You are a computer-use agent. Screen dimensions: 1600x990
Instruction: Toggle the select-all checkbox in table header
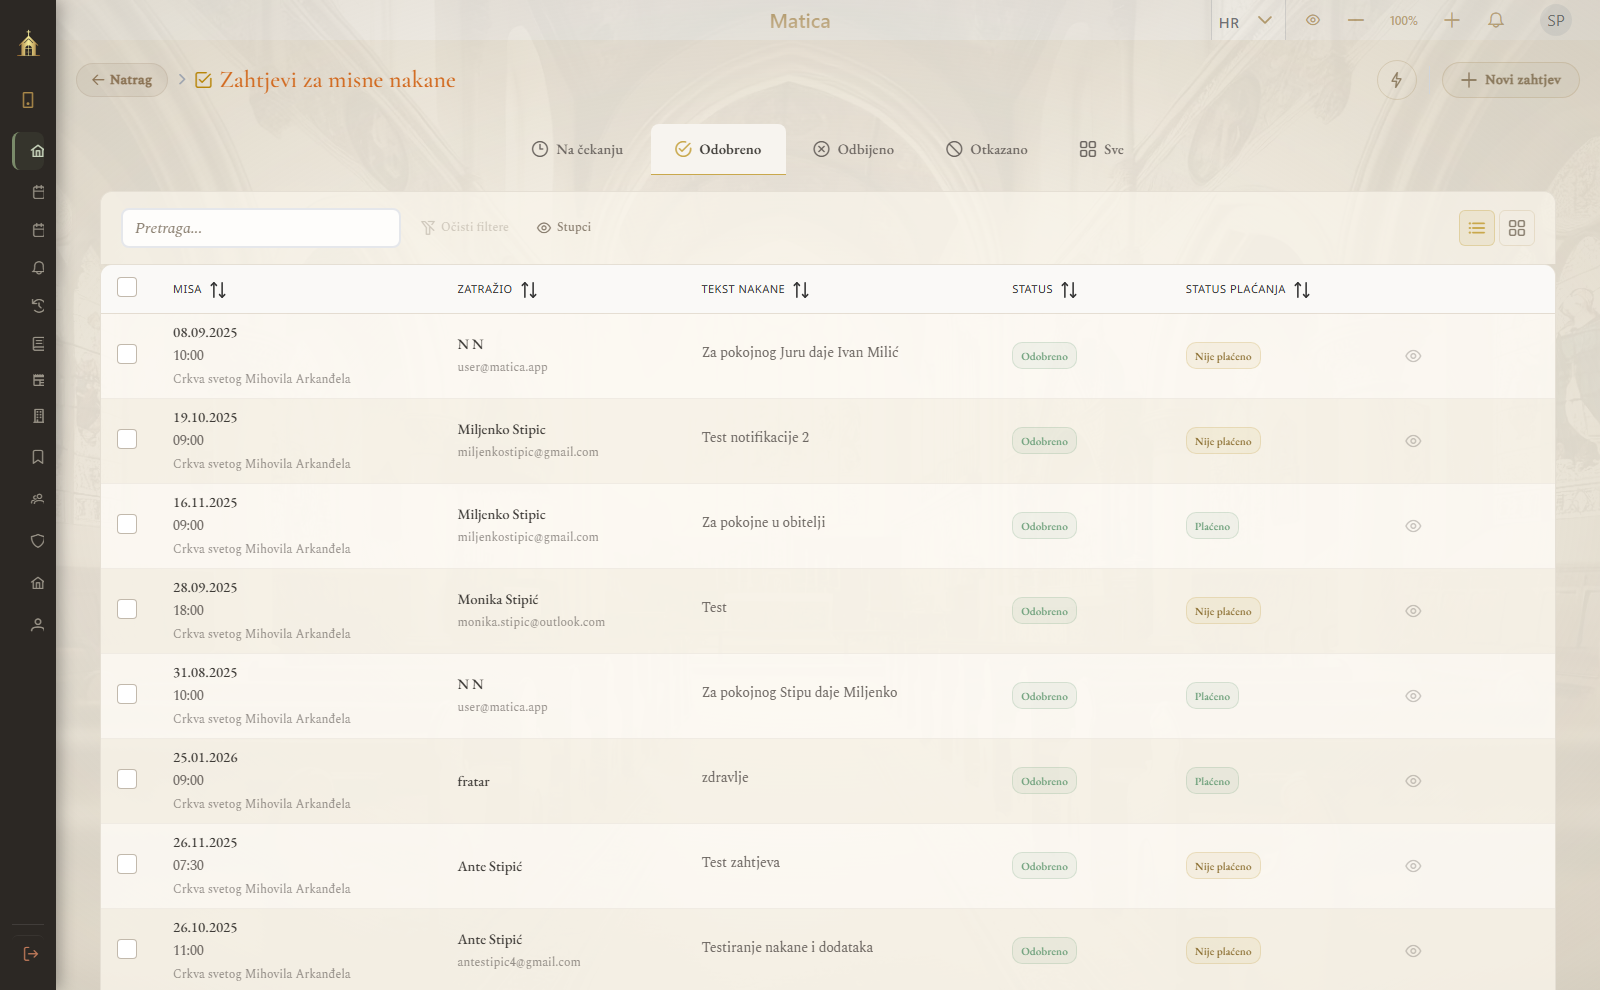(127, 287)
